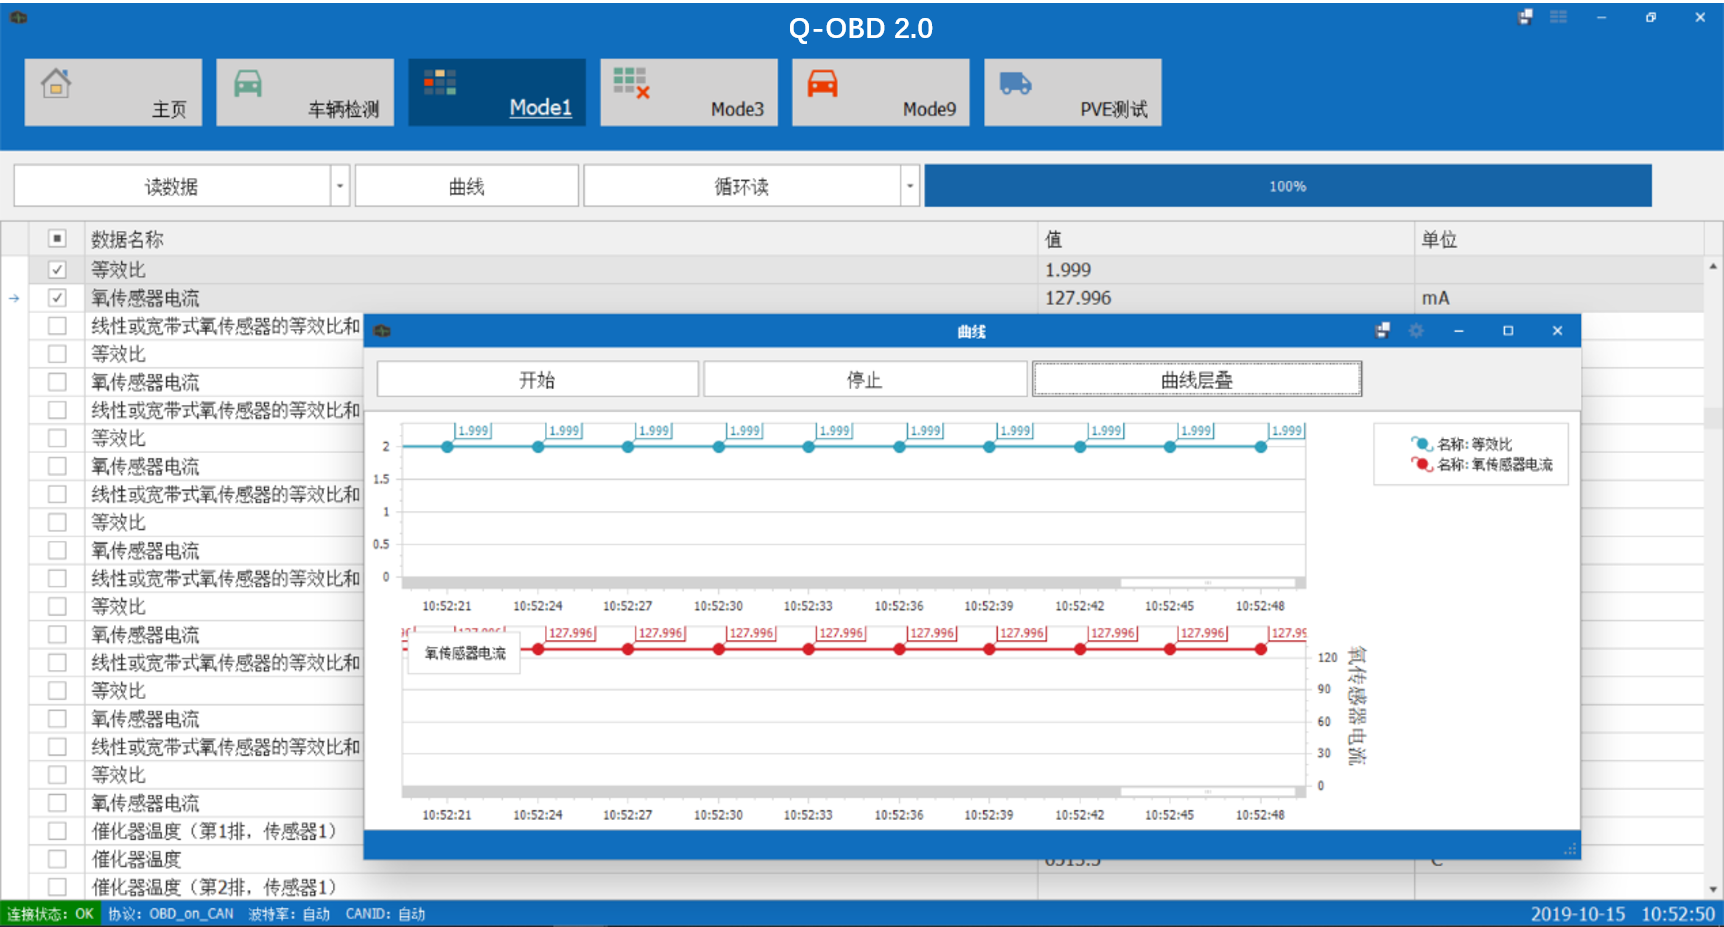Click the layout icon in 曲线 window title bar
The width and height of the screenshot is (1724, 927).
point(1383,331)
